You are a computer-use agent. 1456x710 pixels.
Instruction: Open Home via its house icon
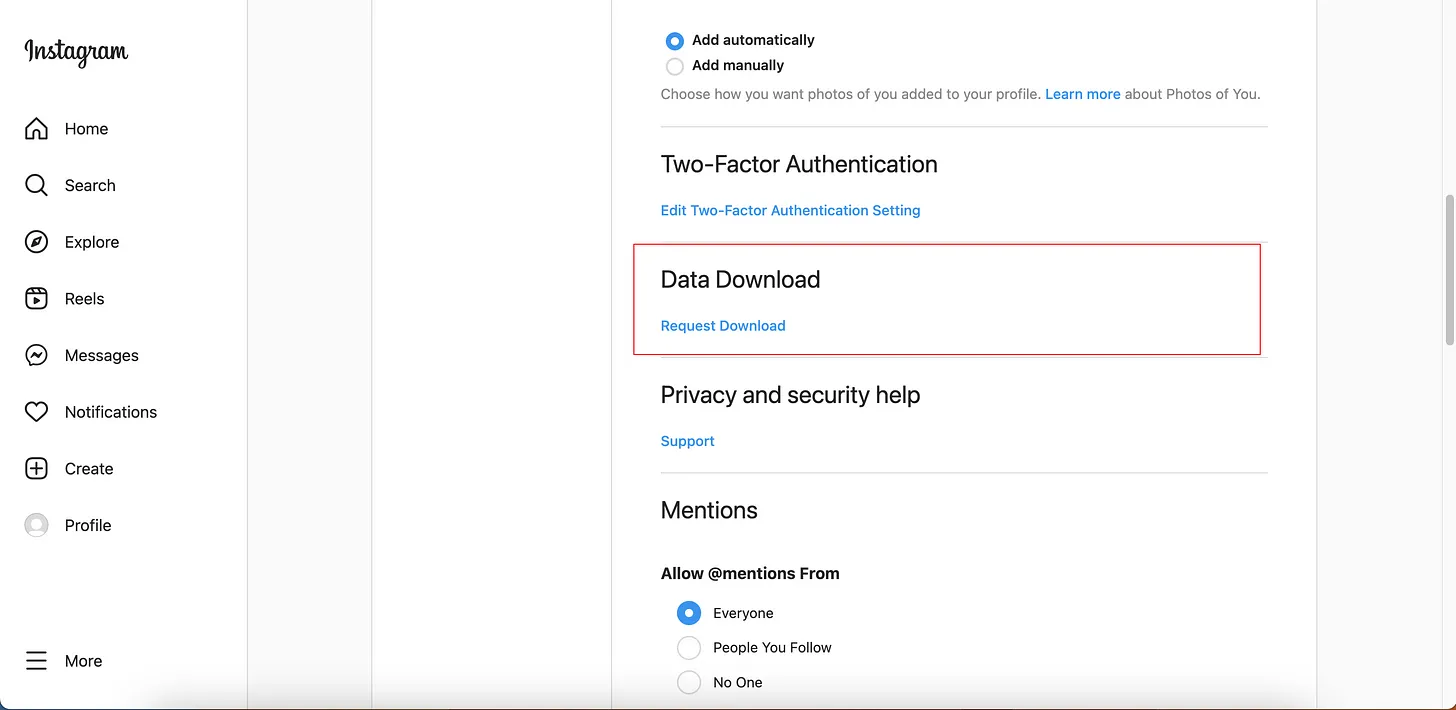(x=36, y=129)
